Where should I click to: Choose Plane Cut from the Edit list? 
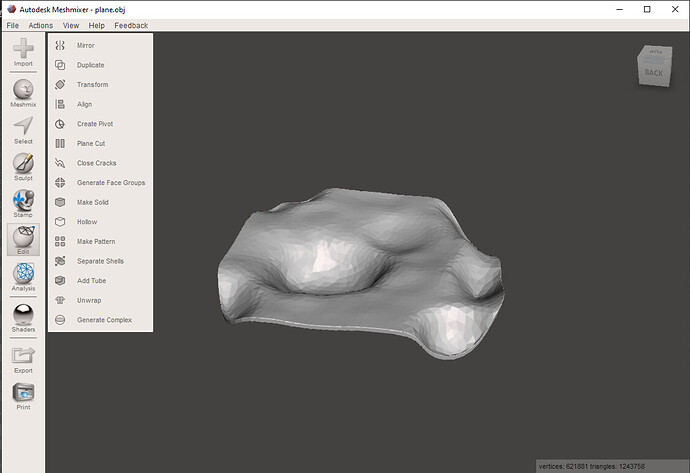pyautogui.click(x=90, y=144)
